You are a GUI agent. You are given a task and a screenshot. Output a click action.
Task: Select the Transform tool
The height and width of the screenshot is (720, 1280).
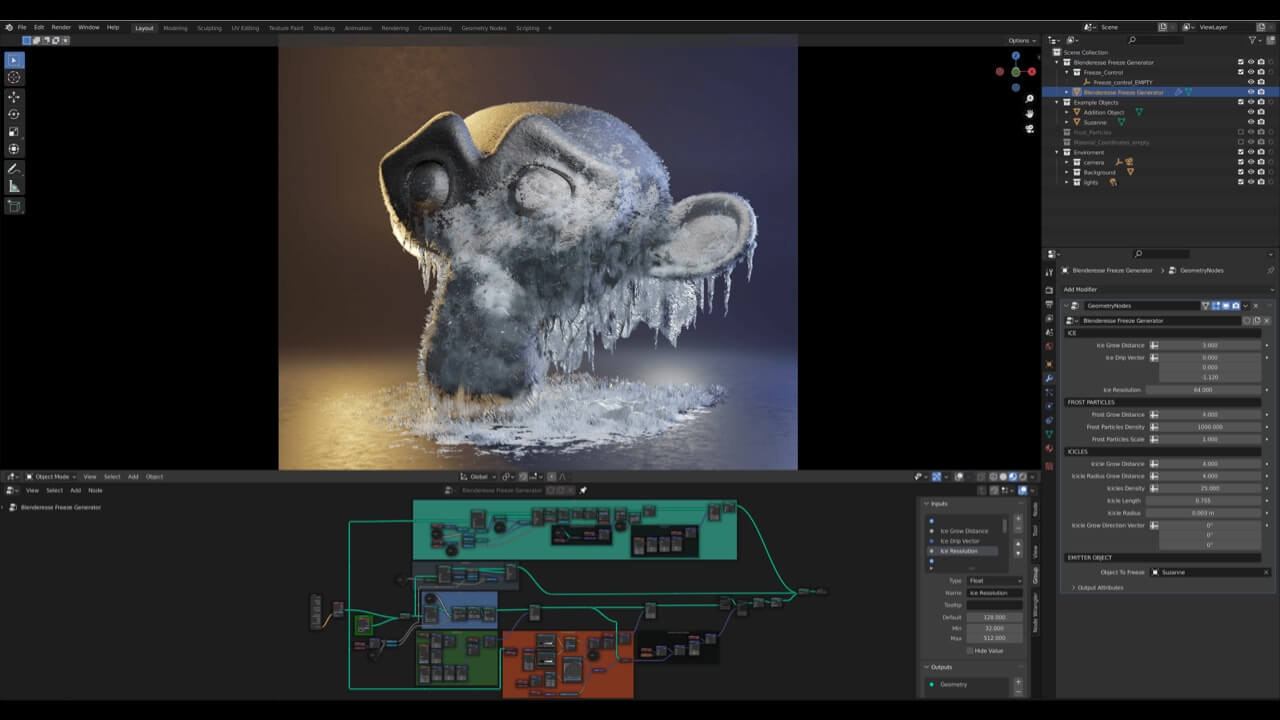14,149
